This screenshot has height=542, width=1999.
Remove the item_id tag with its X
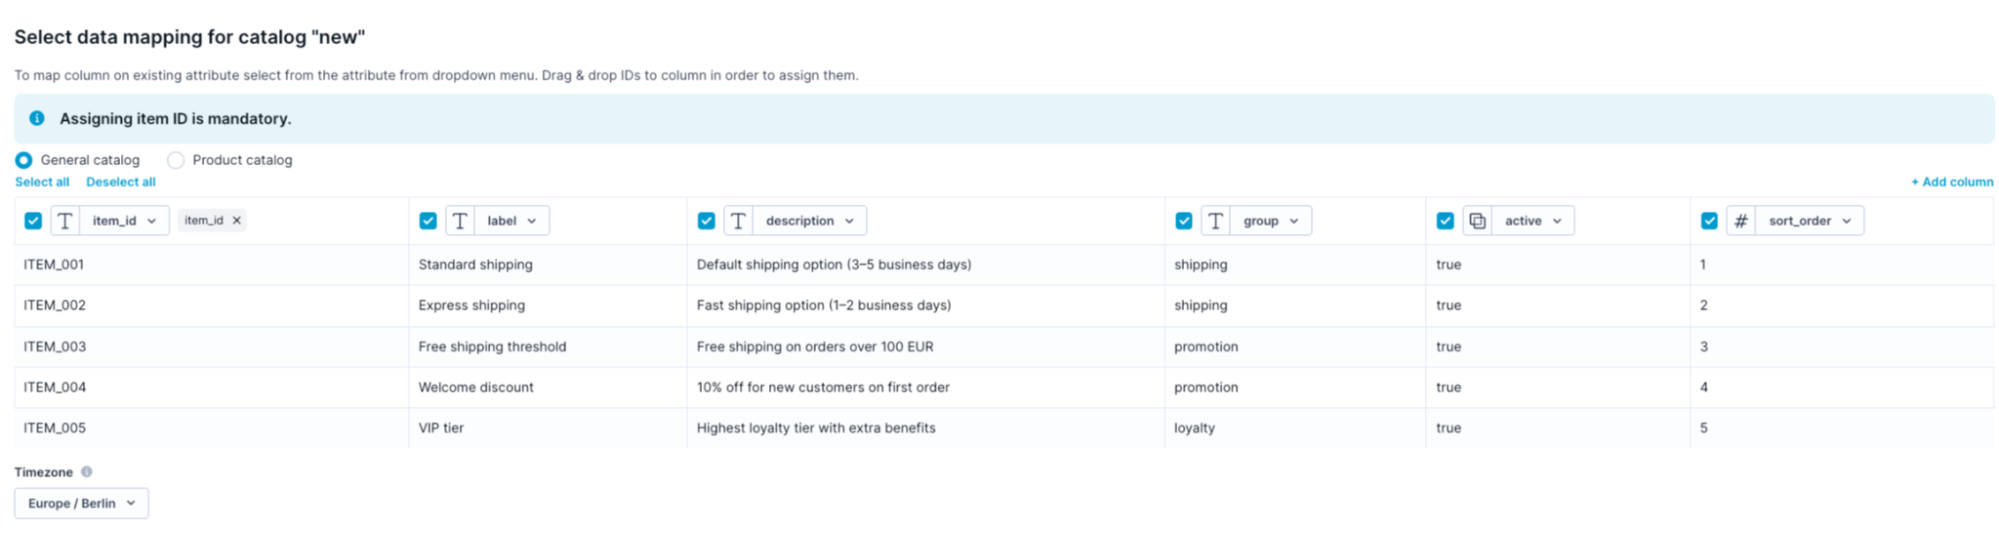tap(237, 221)
